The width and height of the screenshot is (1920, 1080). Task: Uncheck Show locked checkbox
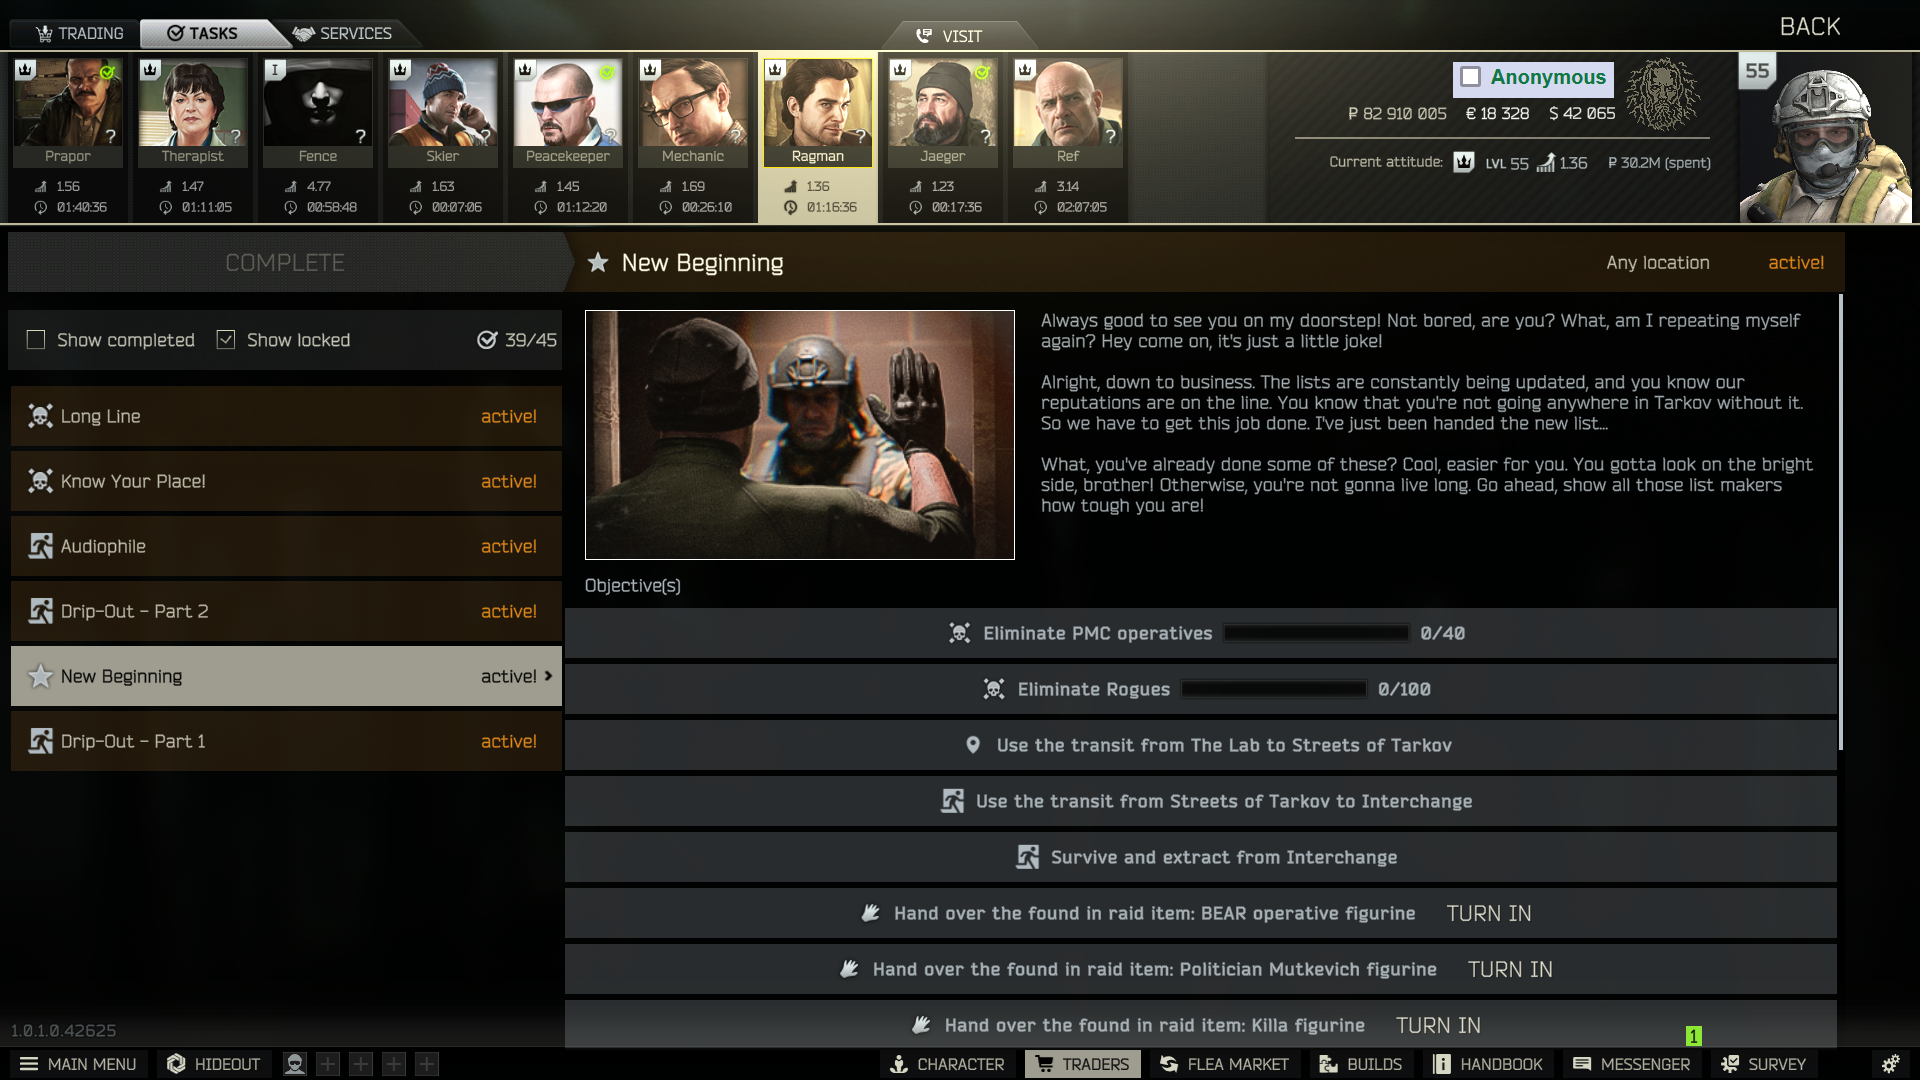(x=226, y=340)
